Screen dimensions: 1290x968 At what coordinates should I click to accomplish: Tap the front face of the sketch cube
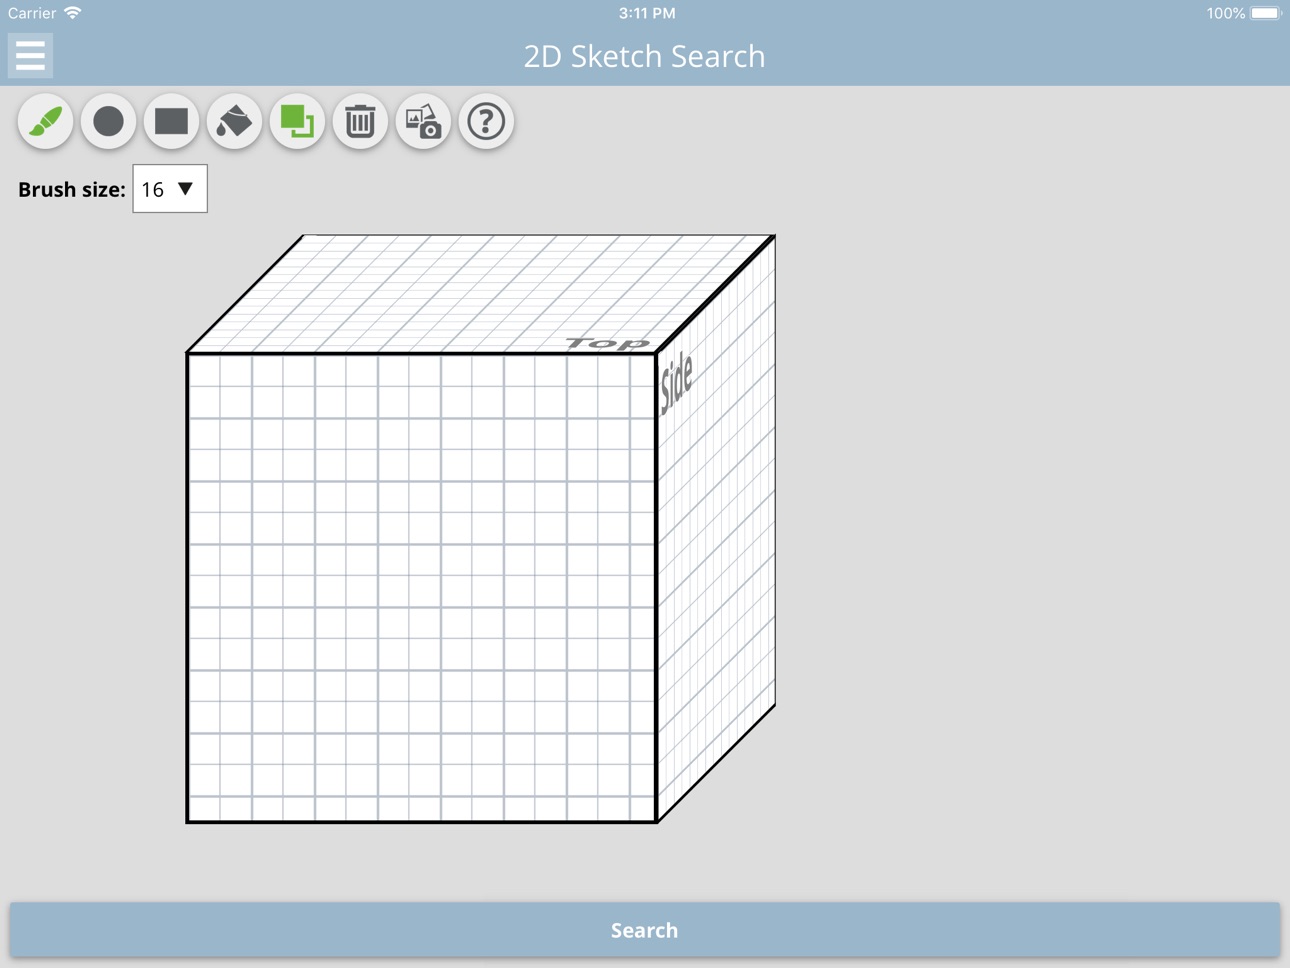point(421,588)
